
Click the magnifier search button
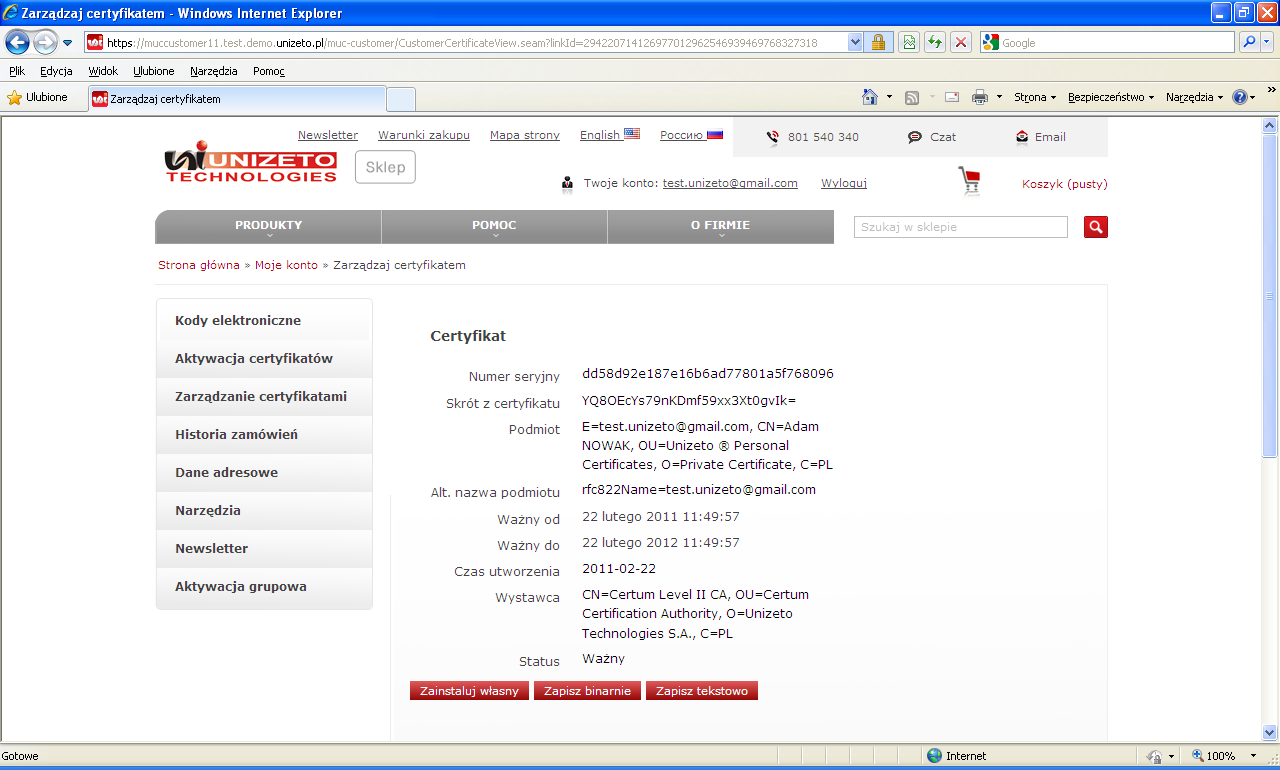tap(1248, 43)
